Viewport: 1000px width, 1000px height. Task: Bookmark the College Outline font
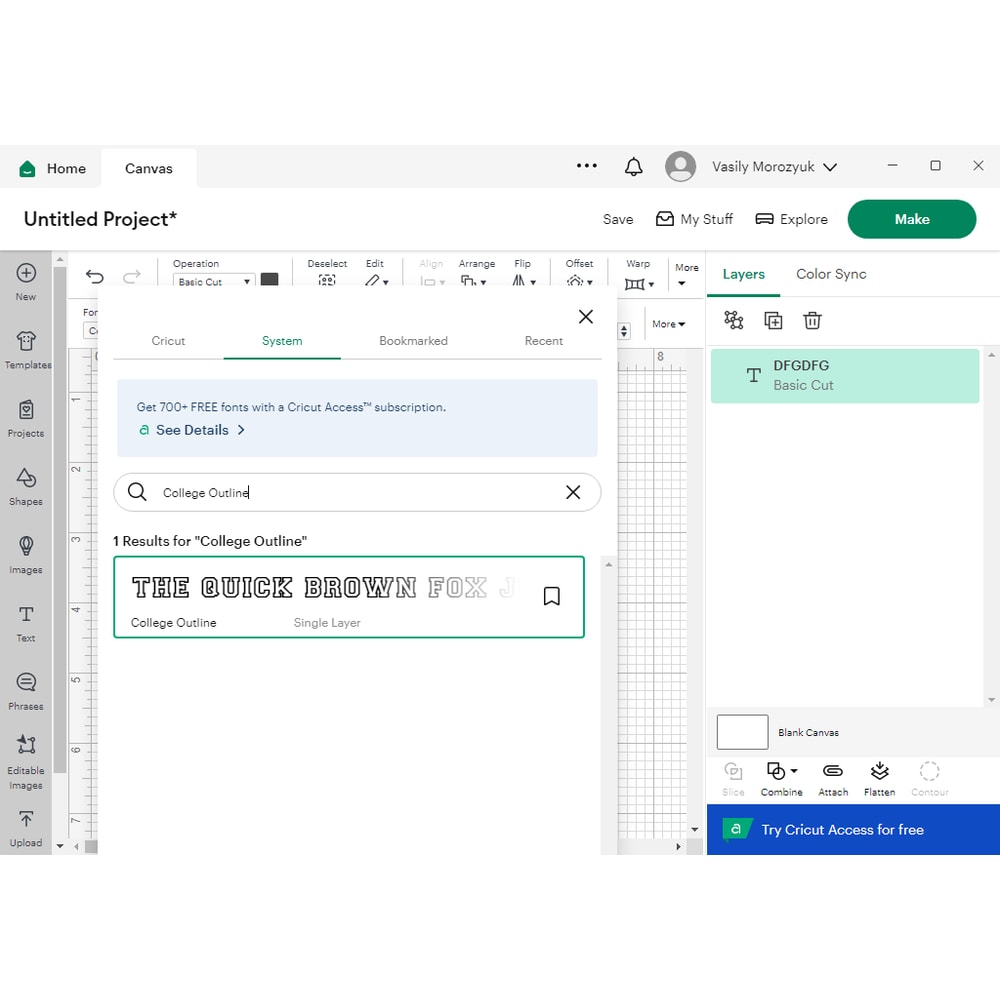[x=551, y=596]
